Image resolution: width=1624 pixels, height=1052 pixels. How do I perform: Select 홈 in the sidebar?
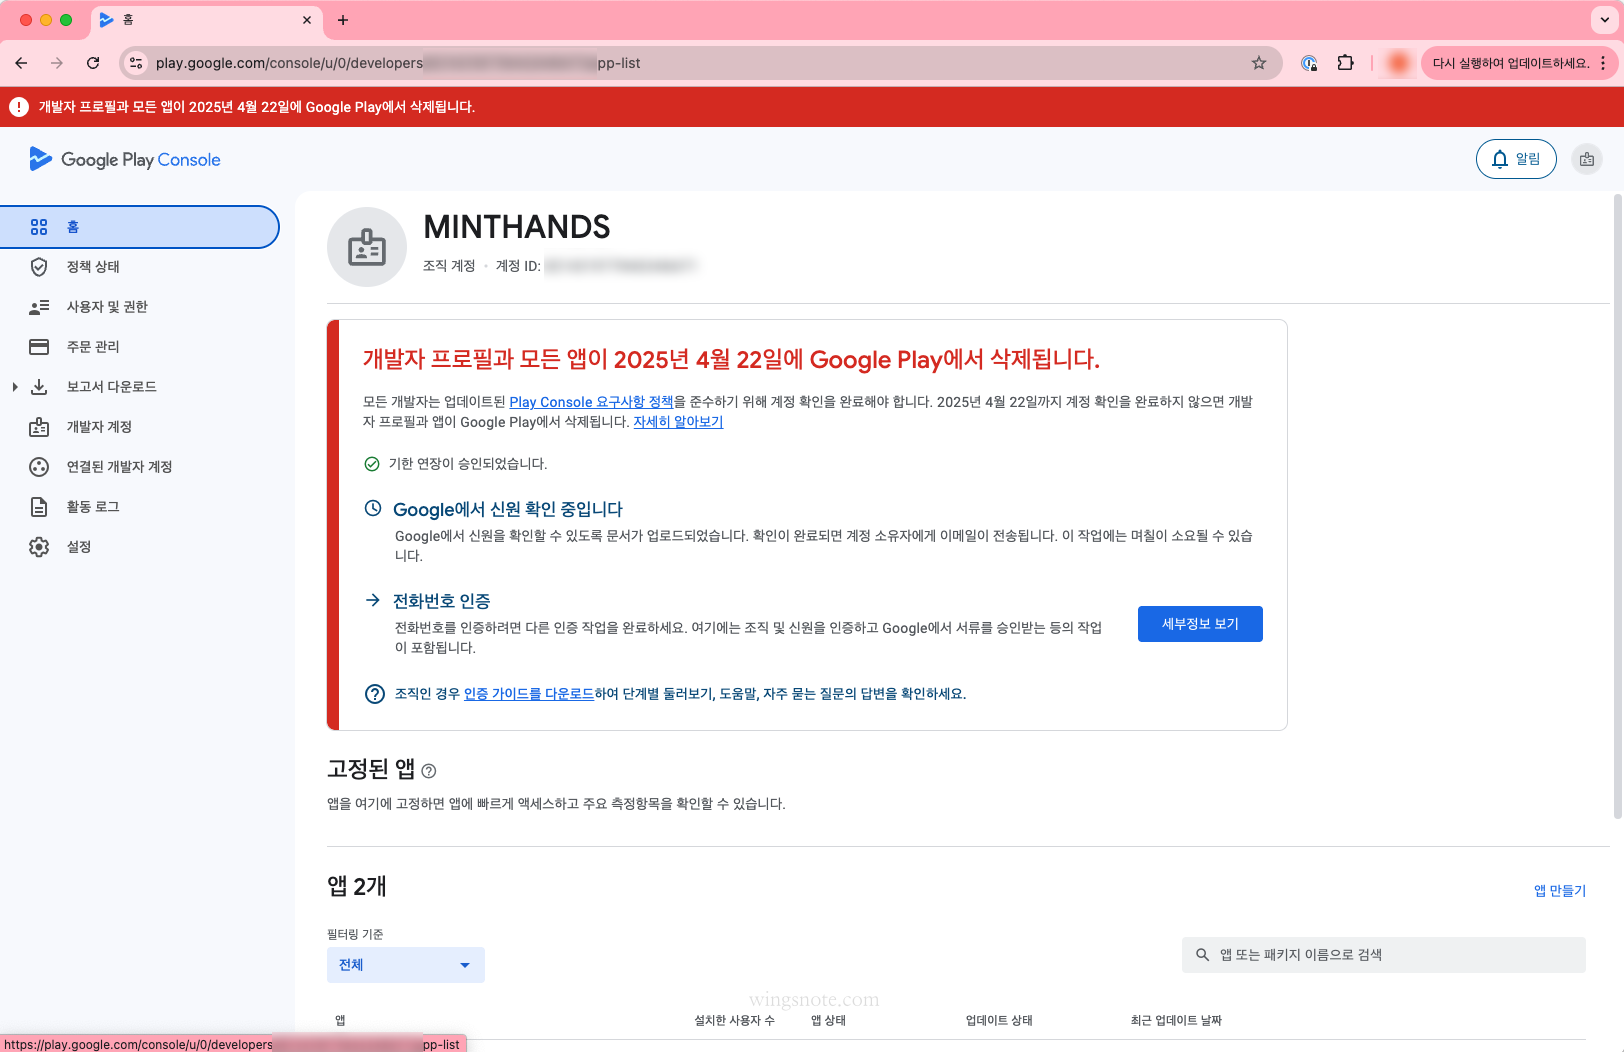pos(139,227)
